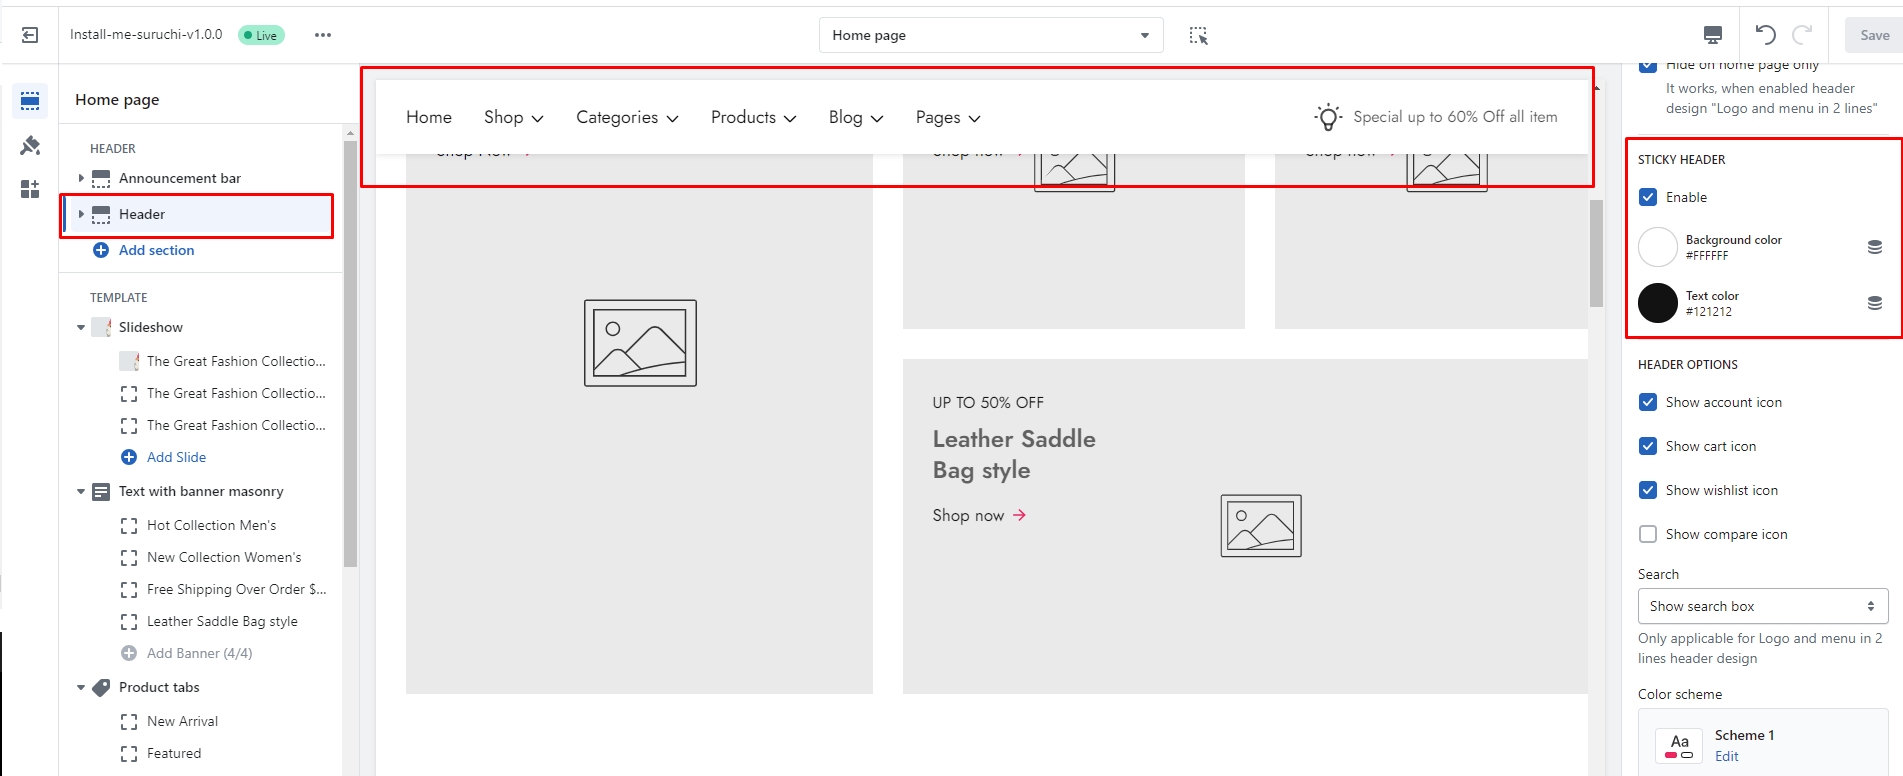Screen dimensions: 1903x776
Task: Click the undo arrow icon
Action: (x=1765, y=35)
